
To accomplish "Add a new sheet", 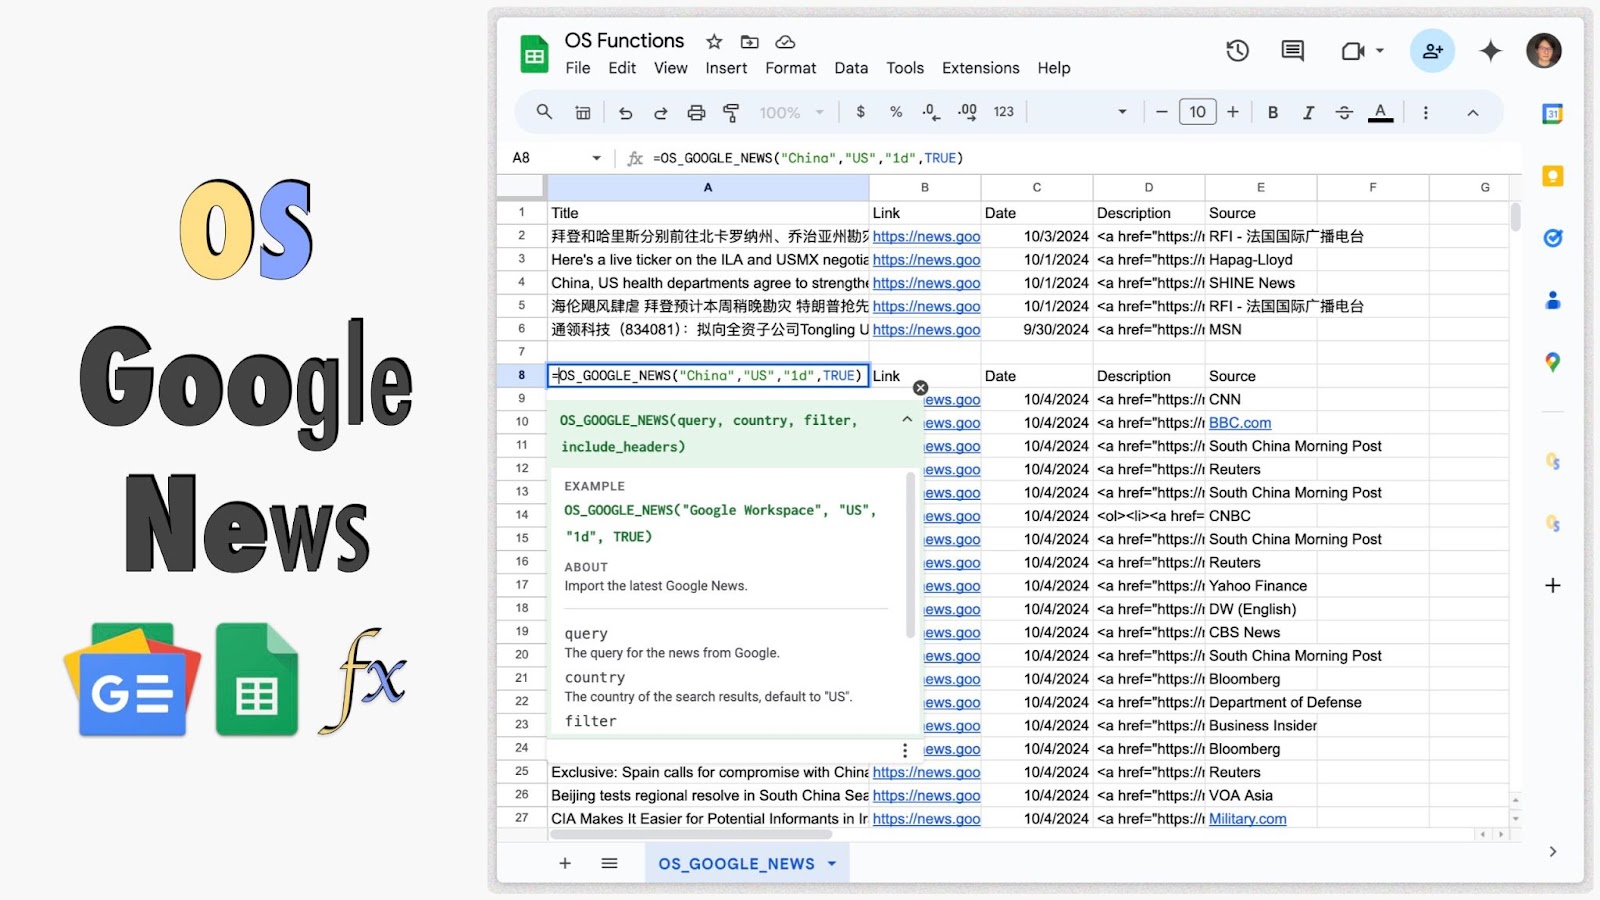I will 565,863.
